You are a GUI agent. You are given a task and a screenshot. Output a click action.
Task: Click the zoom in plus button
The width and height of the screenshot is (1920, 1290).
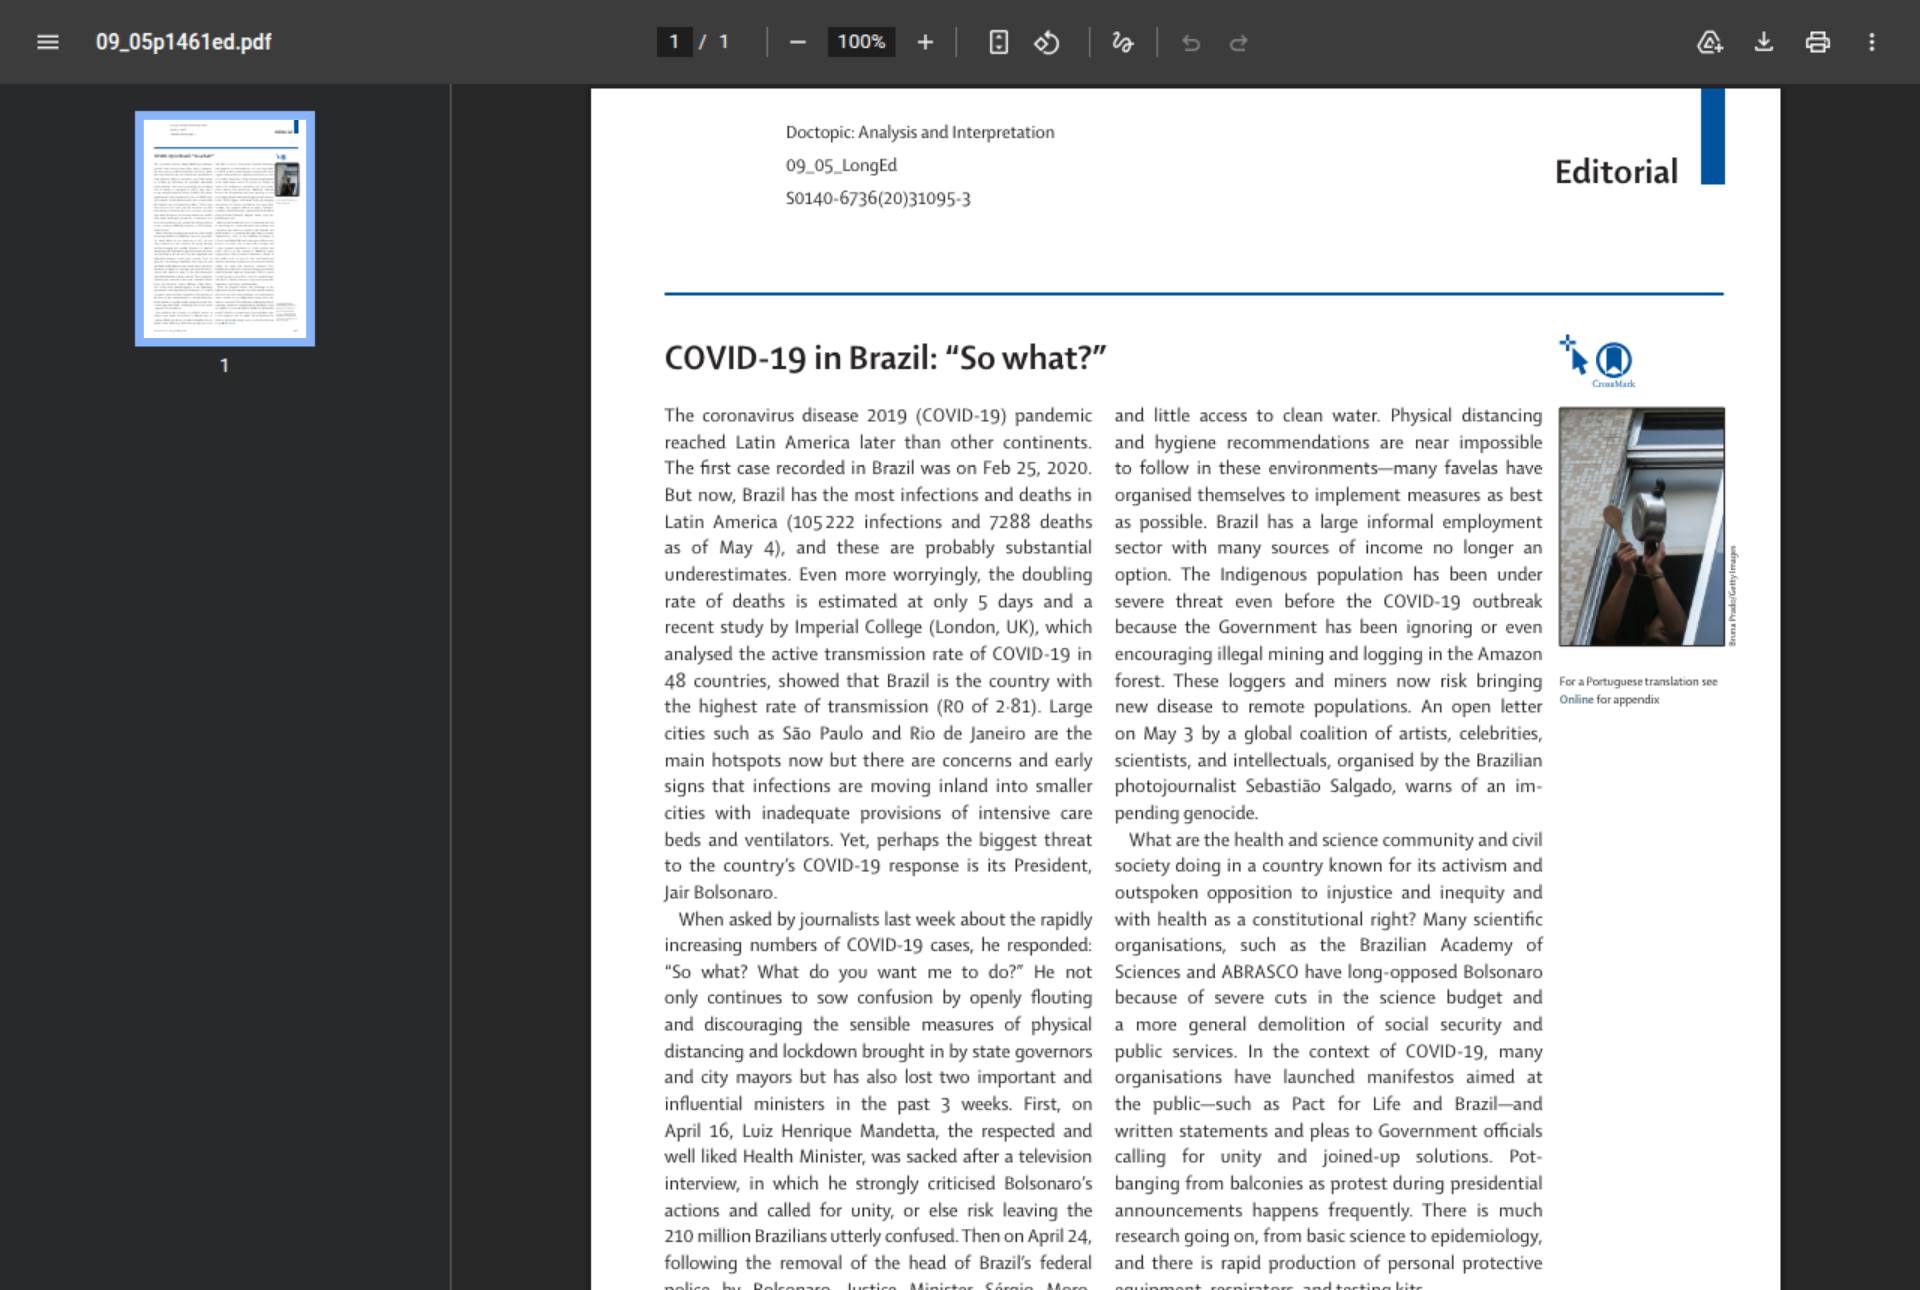coord(925,42)
